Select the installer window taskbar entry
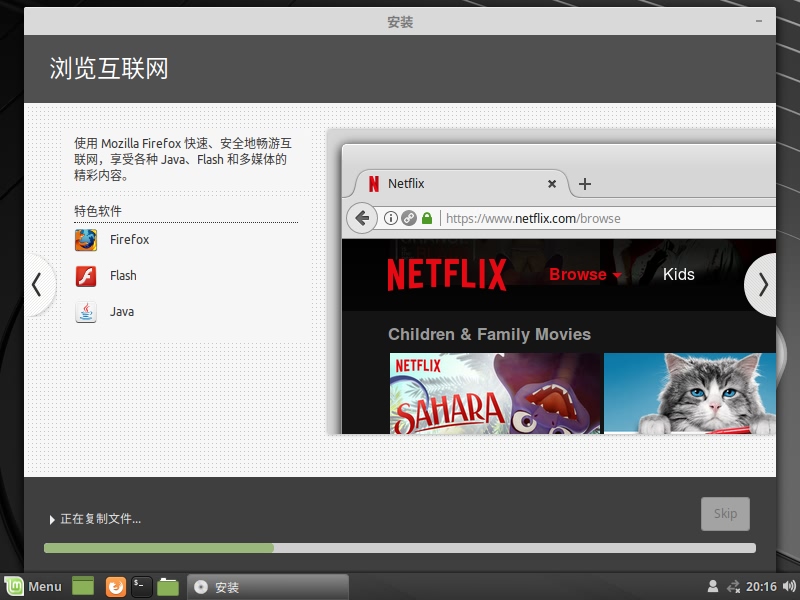The height and width of the screenshot is (600, 800). coord(268,587)
